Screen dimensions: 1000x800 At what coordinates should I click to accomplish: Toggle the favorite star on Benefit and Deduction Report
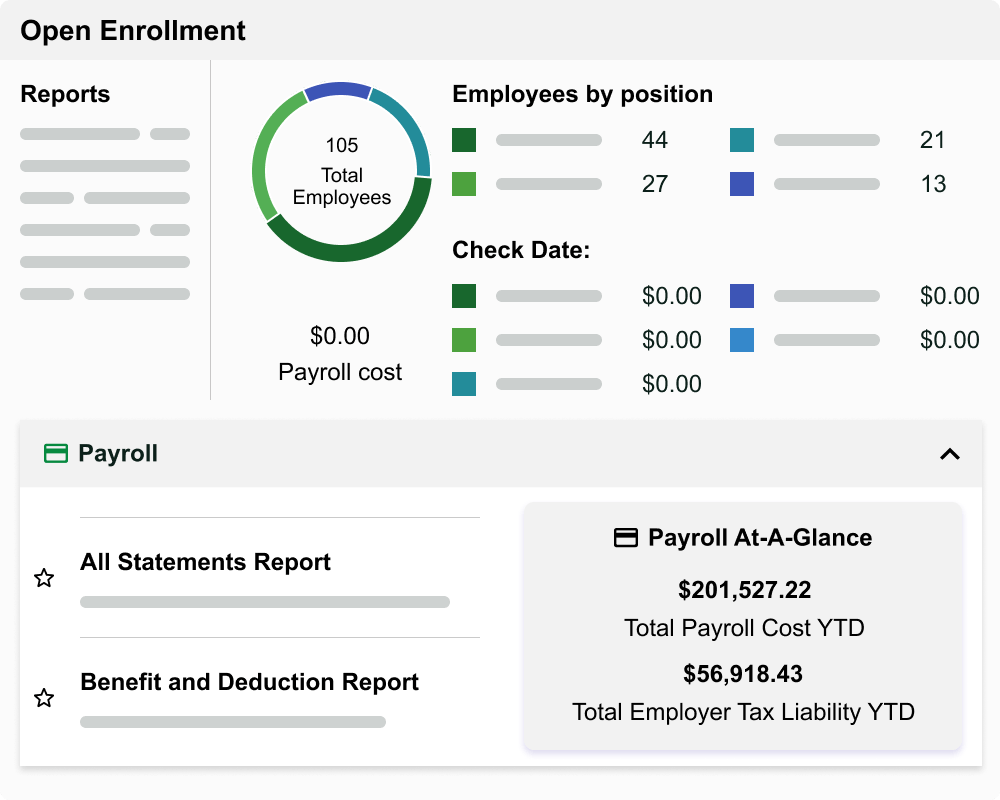(44, 698)
